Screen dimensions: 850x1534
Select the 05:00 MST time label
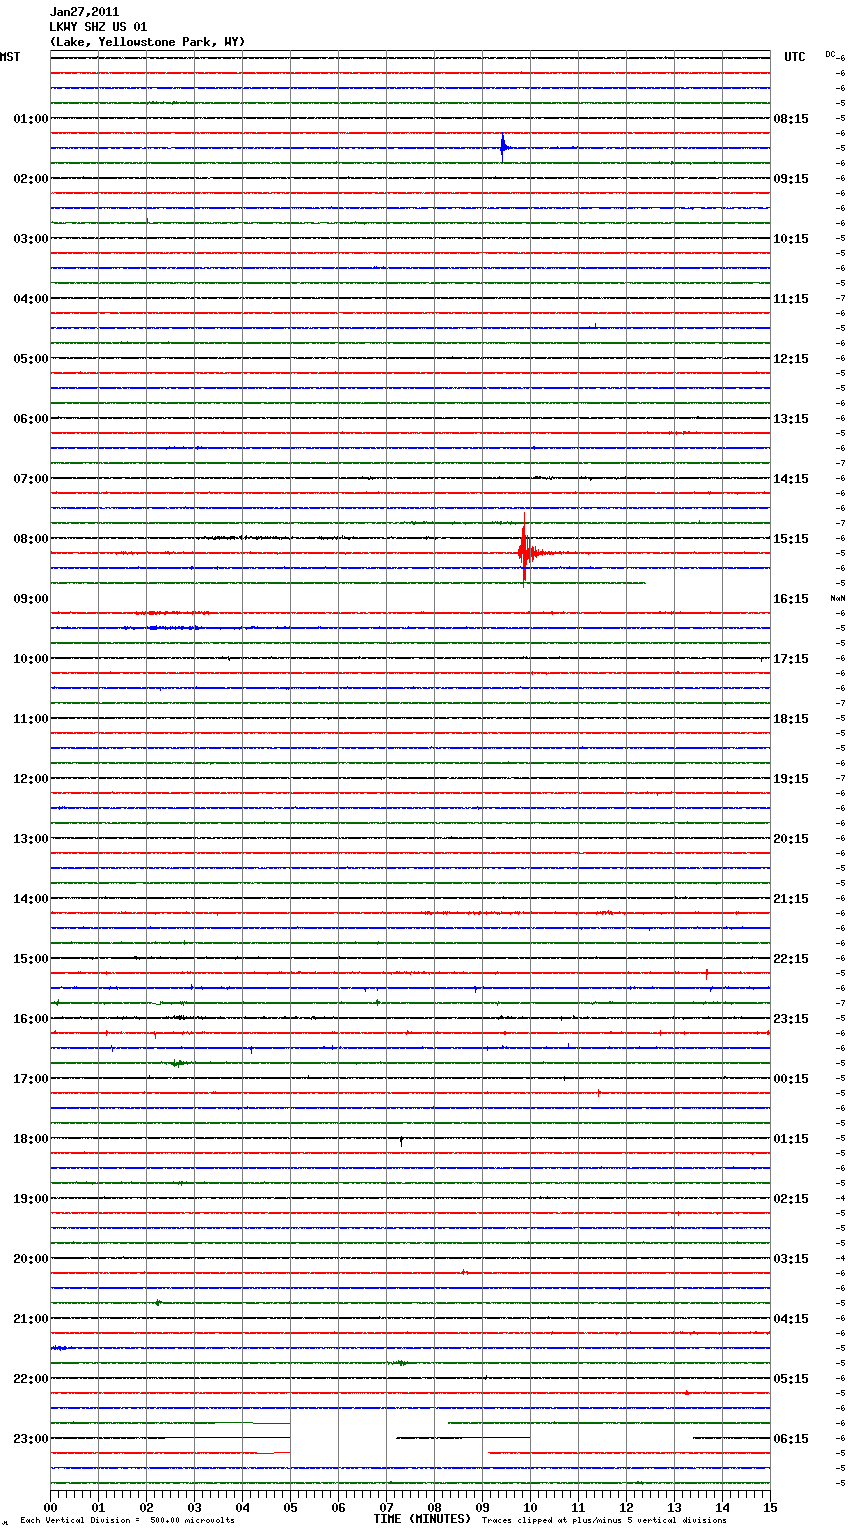(30, 359)
